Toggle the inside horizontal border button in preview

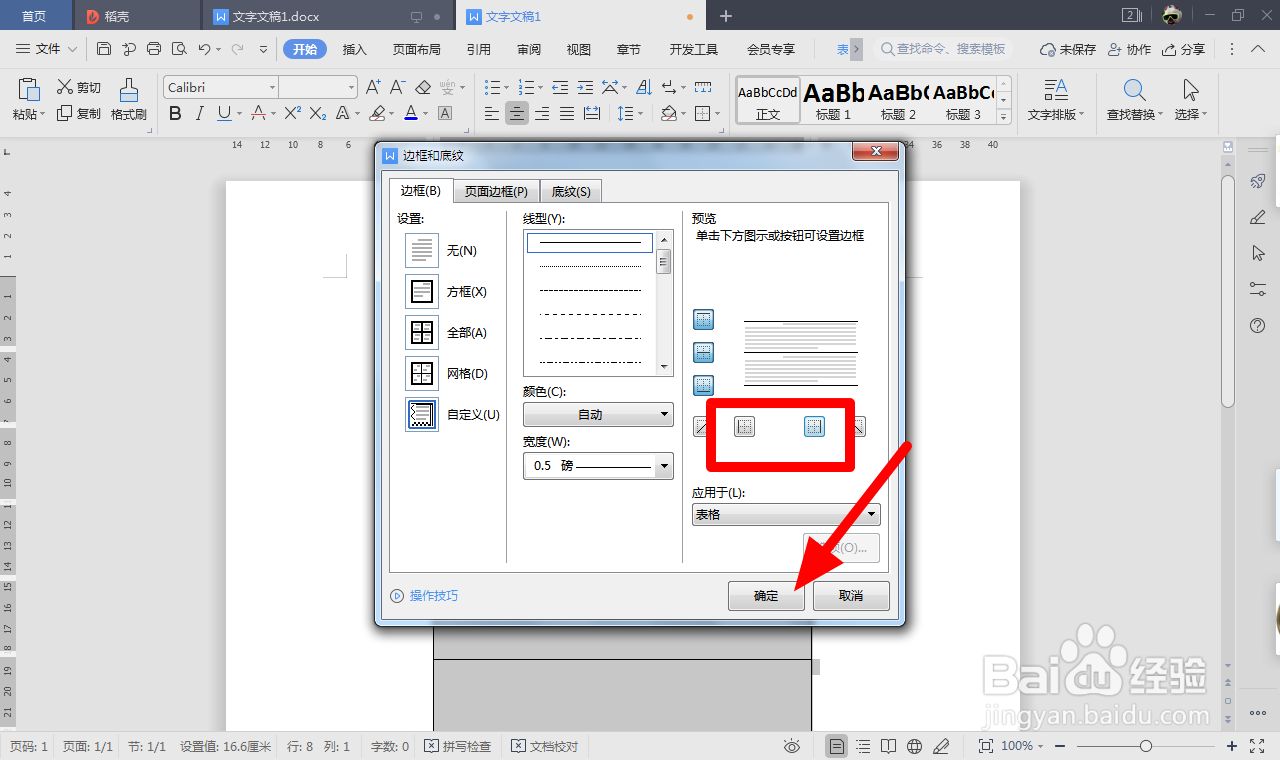pos(704,353)
